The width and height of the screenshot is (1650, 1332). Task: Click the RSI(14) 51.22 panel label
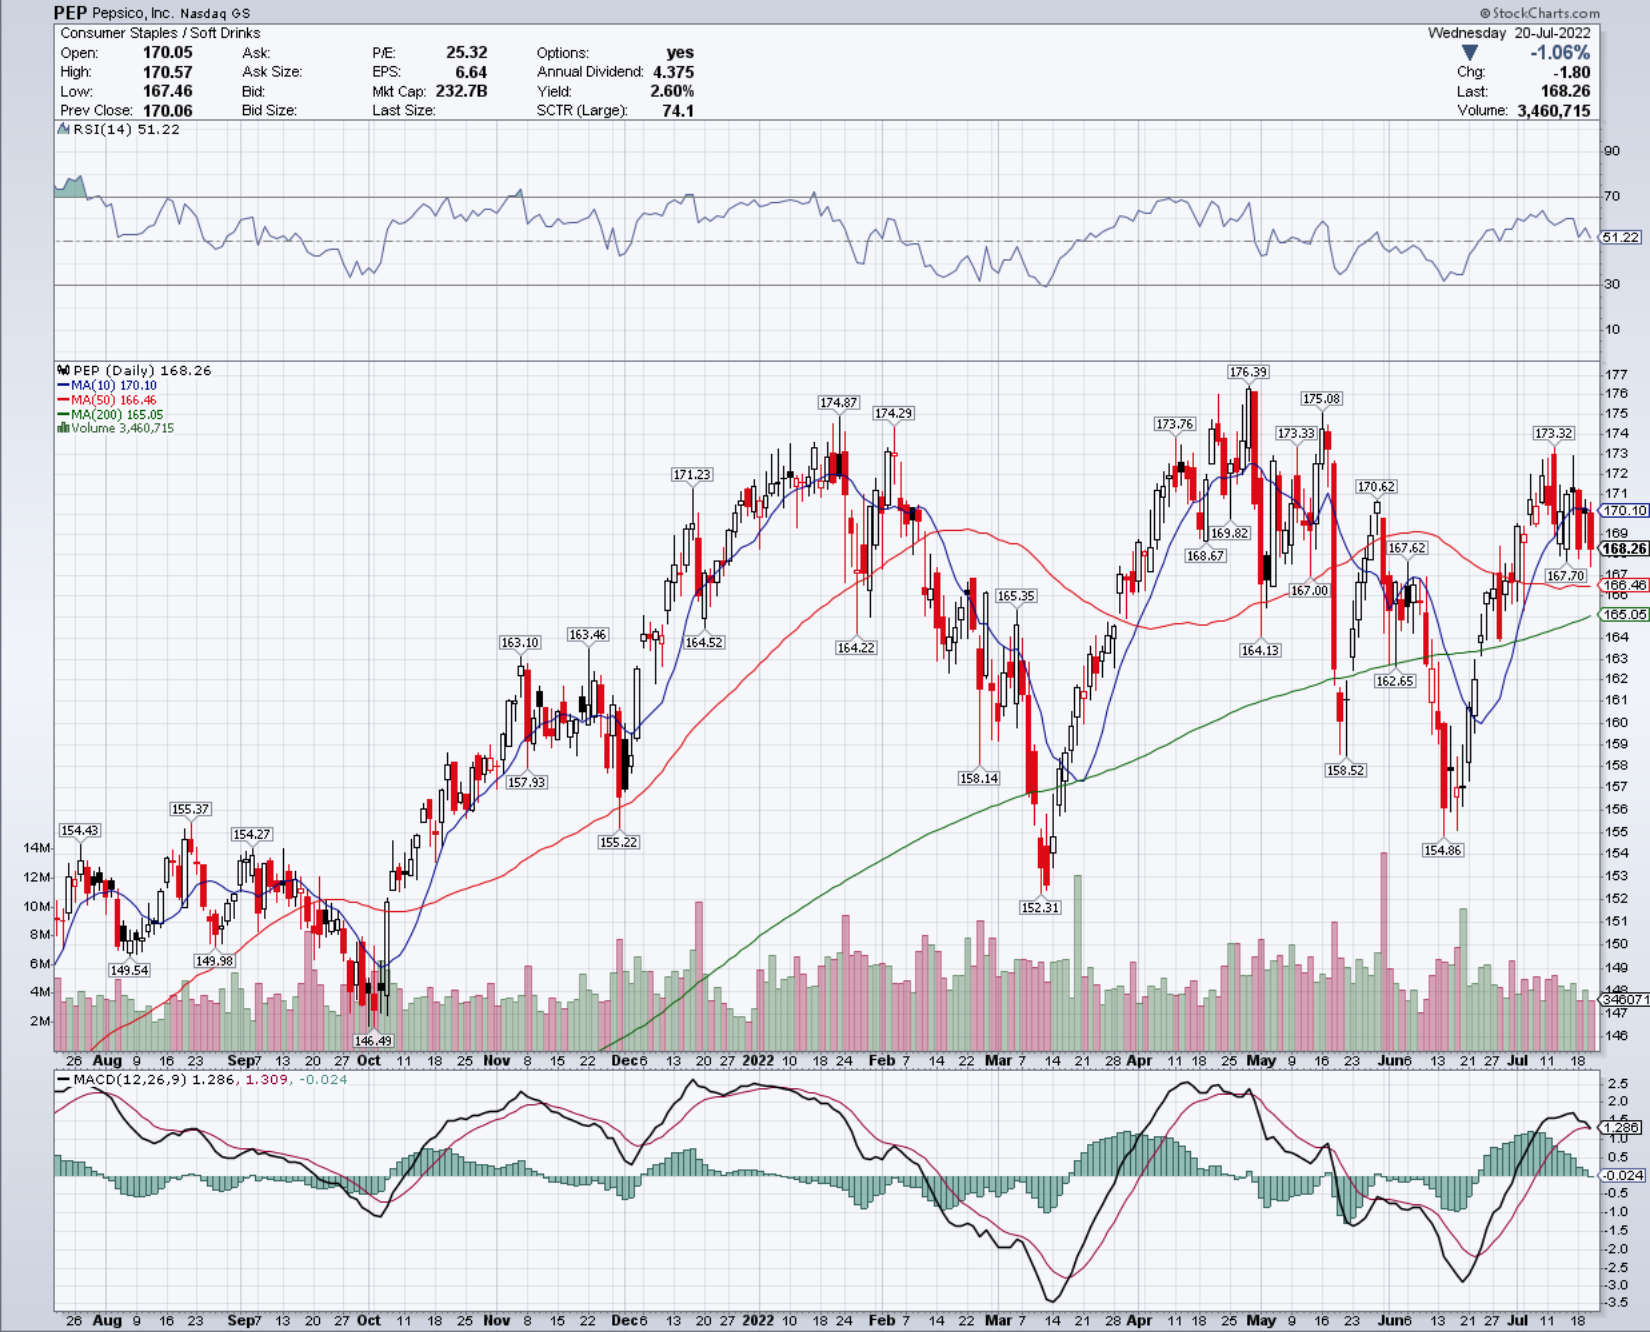[126, 129]
